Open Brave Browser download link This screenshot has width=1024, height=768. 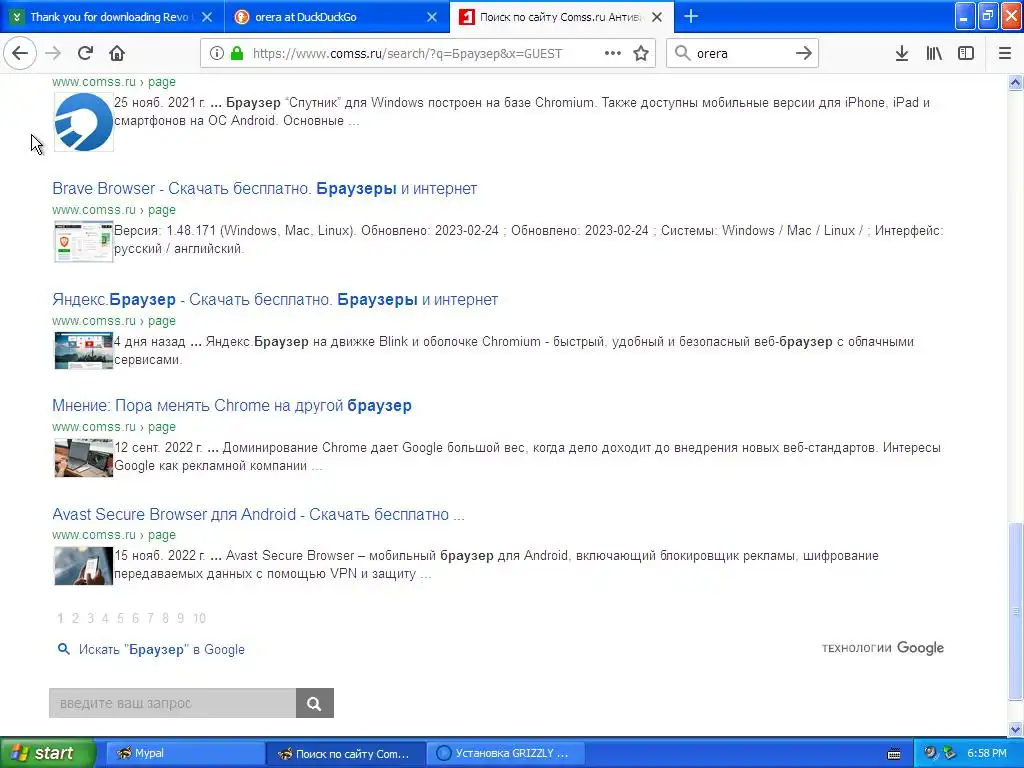[x=264, y=189]
